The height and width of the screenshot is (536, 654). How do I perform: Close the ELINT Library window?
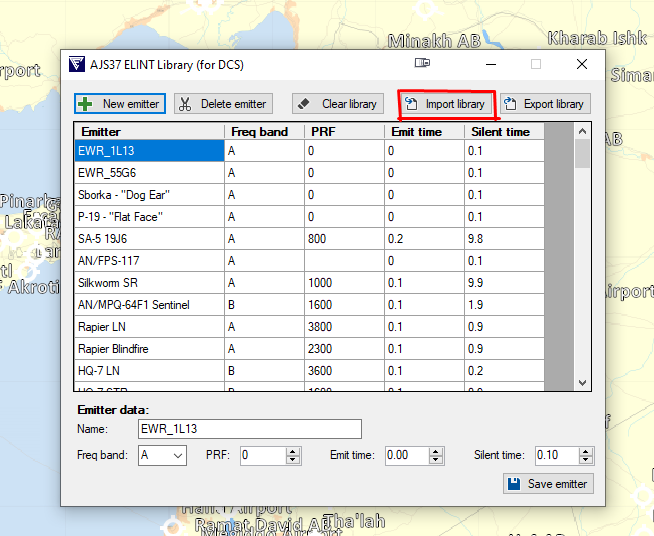point(582,64)
